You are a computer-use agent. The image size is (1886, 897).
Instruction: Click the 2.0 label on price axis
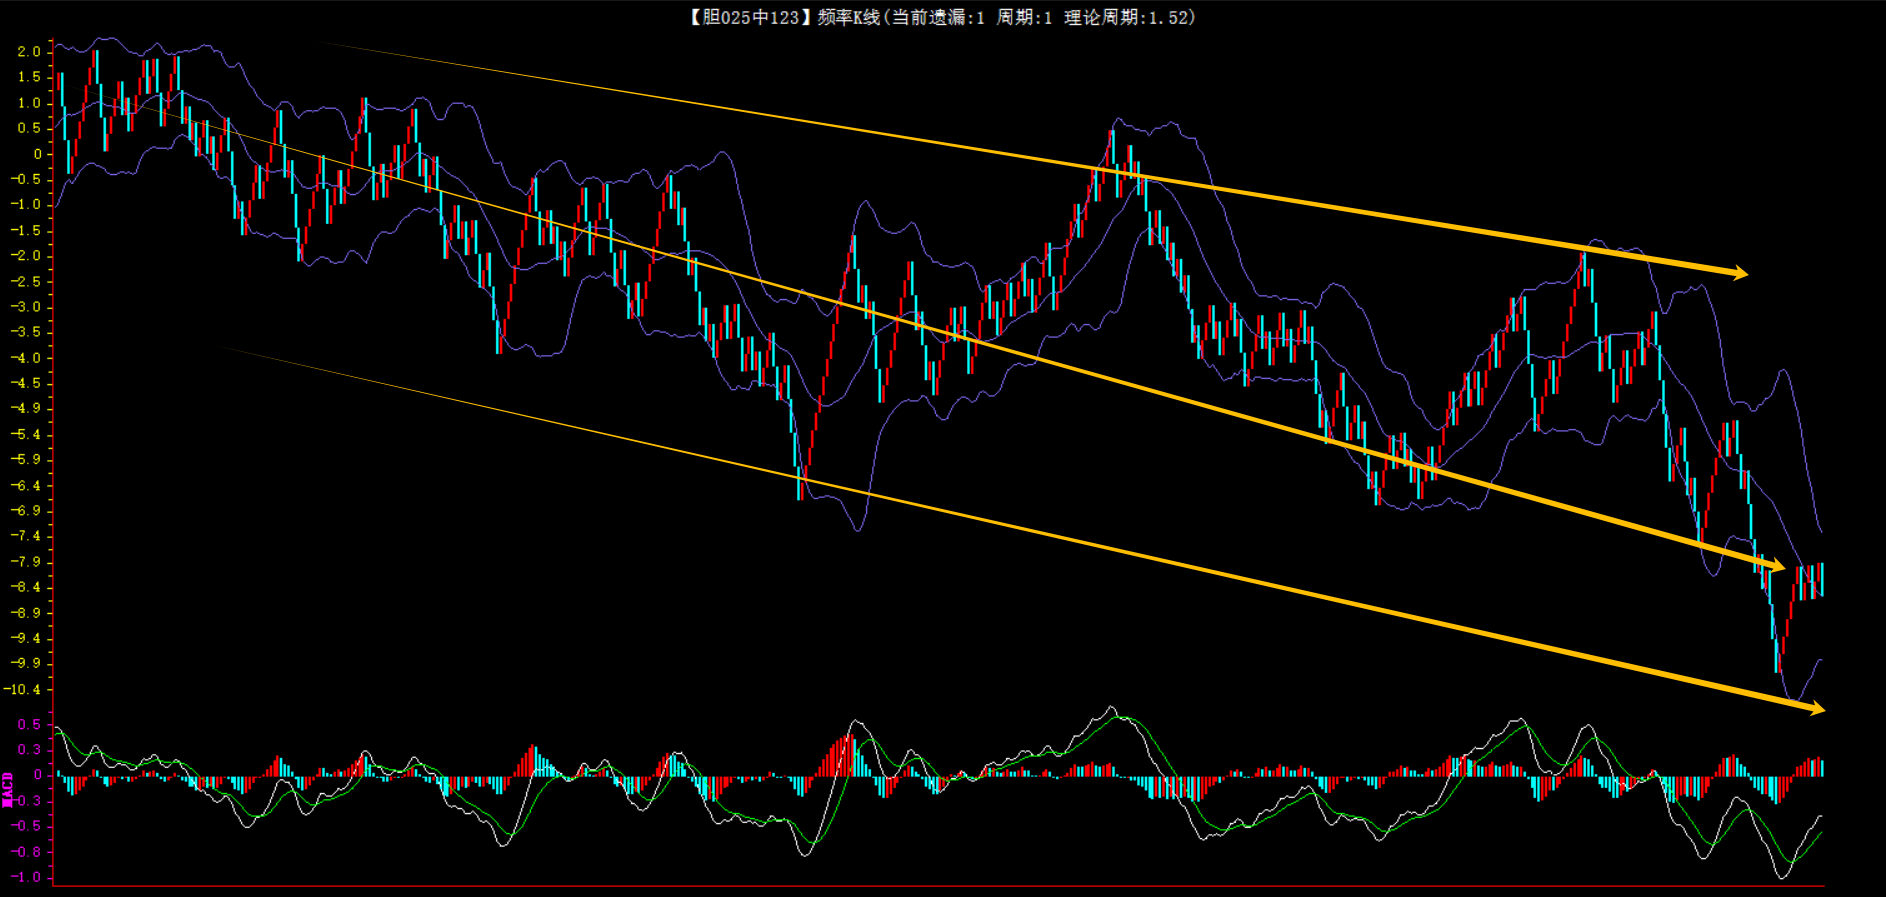tap(29, 52)
